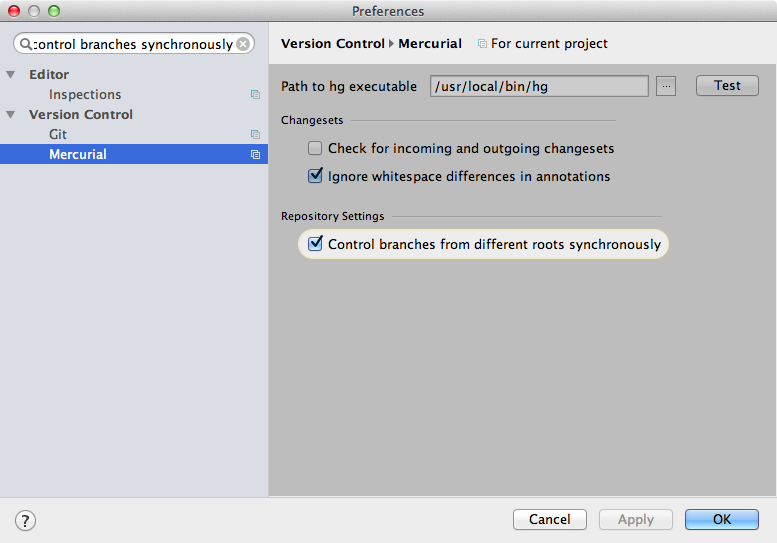Uncheck Control branches from different roots synchronously

[x=315, y=243]
